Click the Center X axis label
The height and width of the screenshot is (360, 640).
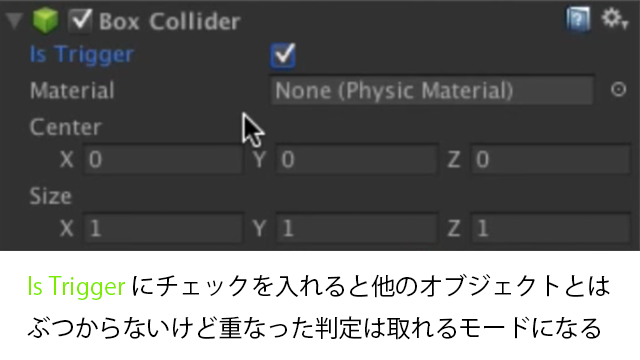(67, 159)
